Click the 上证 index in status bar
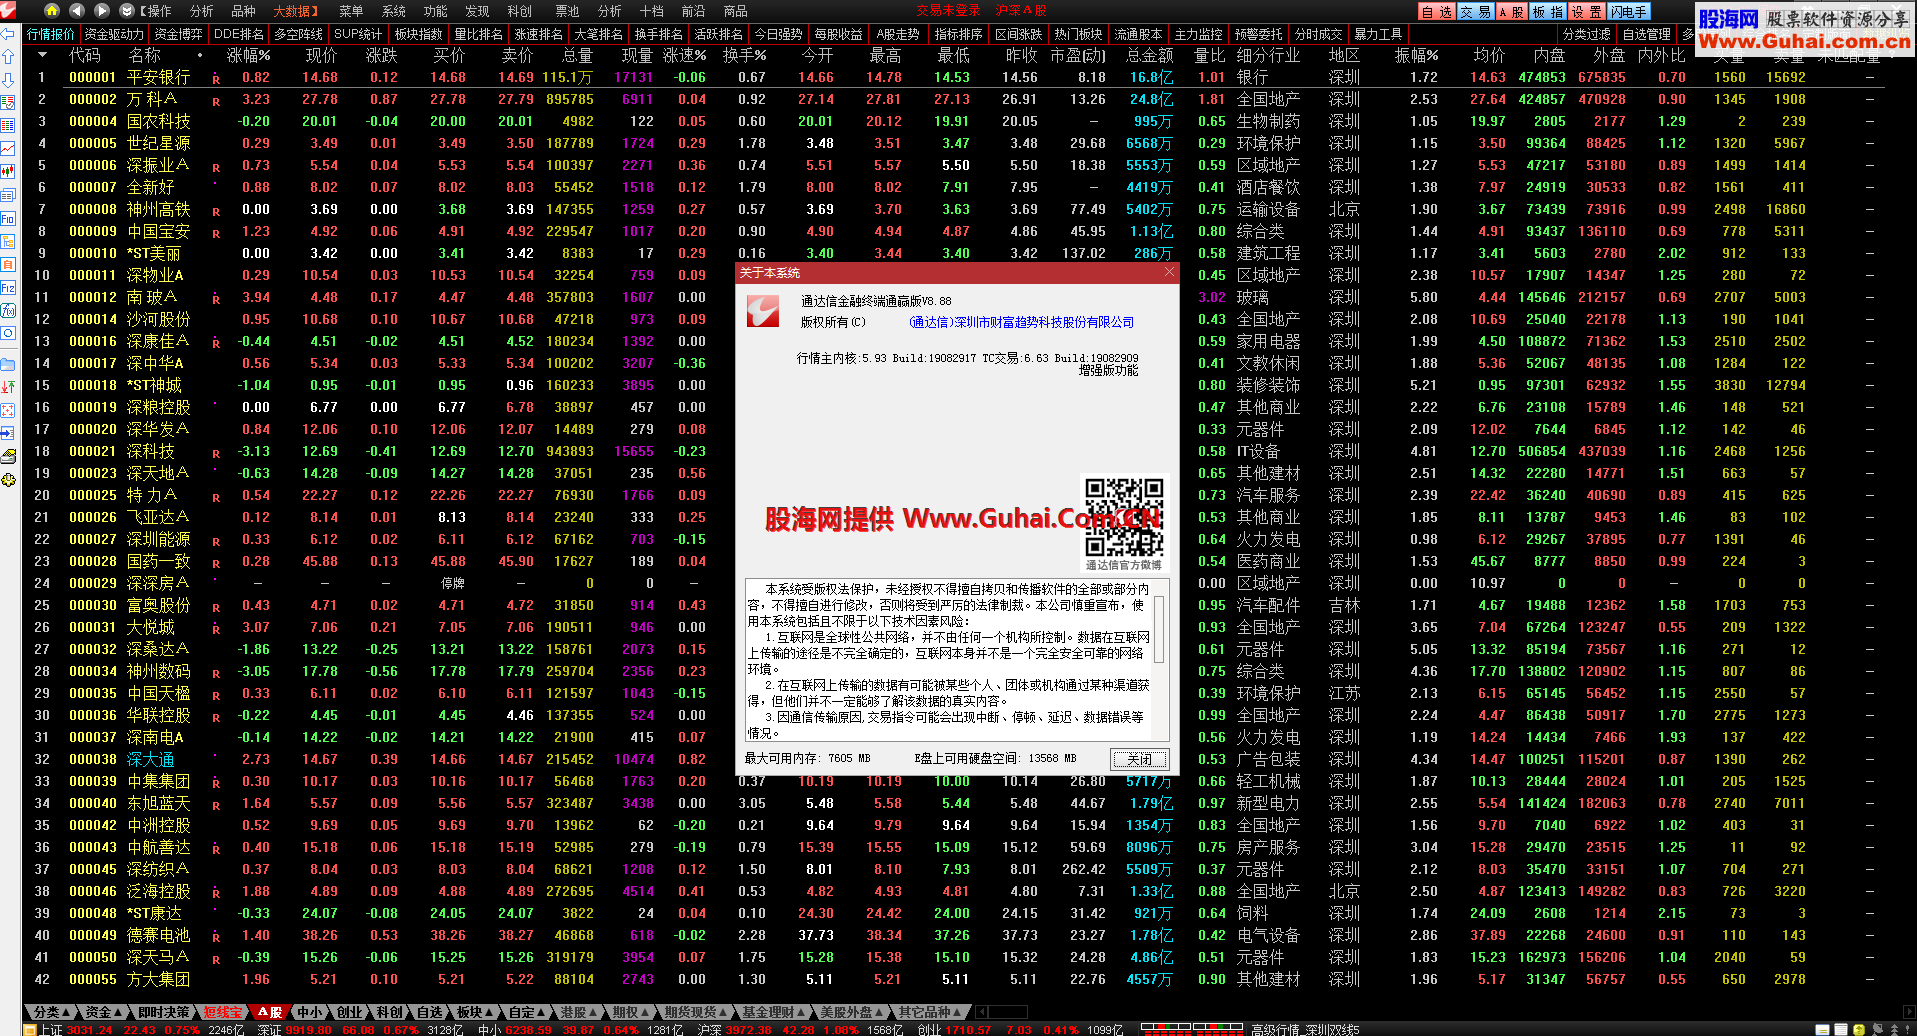The height and width of the screenshot is (1036, 1917). pyautogui.click(x=50, y=1029)
